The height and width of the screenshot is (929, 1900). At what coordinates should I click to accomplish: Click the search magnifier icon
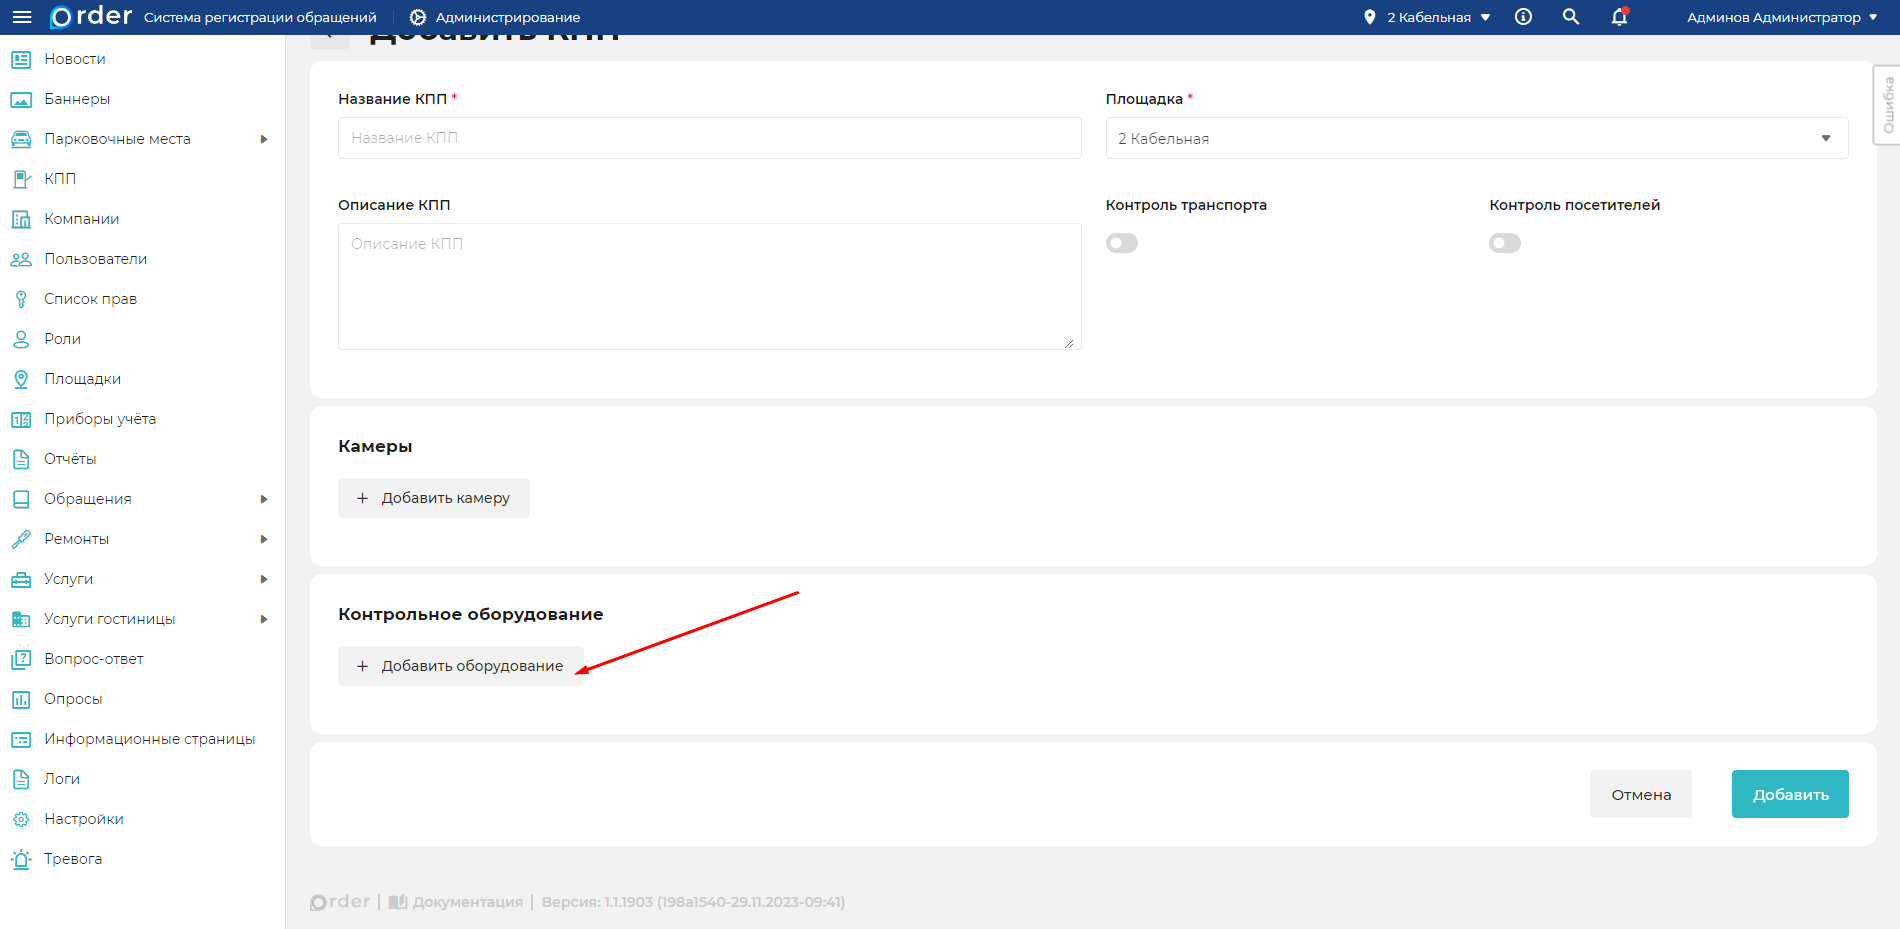[x=1571, y=17]
